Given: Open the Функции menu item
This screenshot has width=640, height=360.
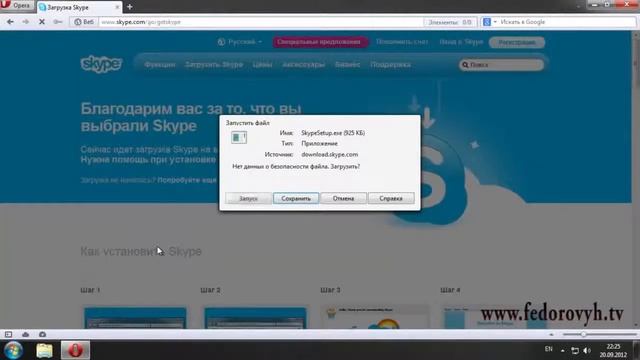Looking at the screenshot, I should coord(160,64).
